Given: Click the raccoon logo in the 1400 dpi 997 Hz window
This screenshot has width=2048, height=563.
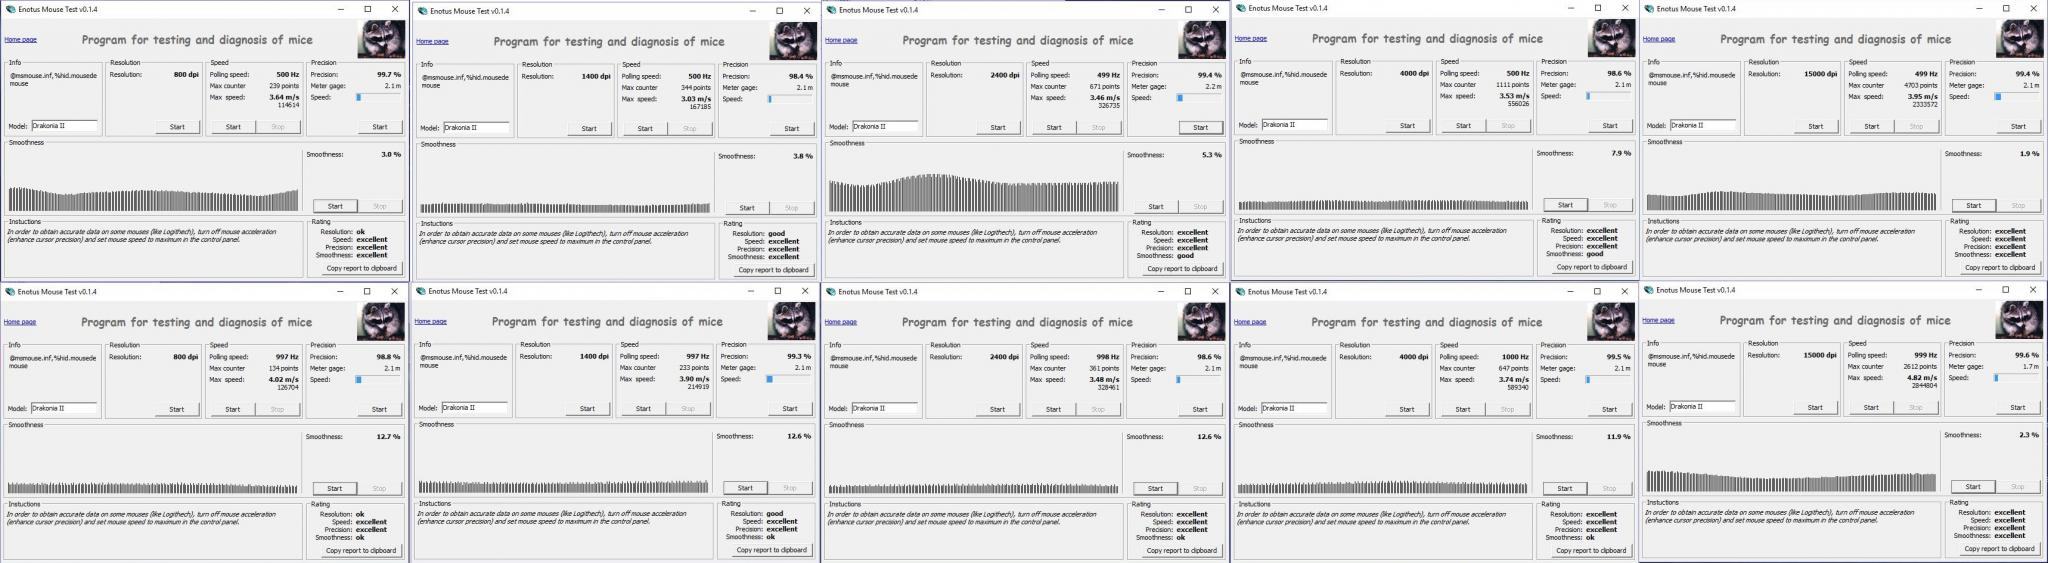Looking at the screenshot, I should coord(791,321).
